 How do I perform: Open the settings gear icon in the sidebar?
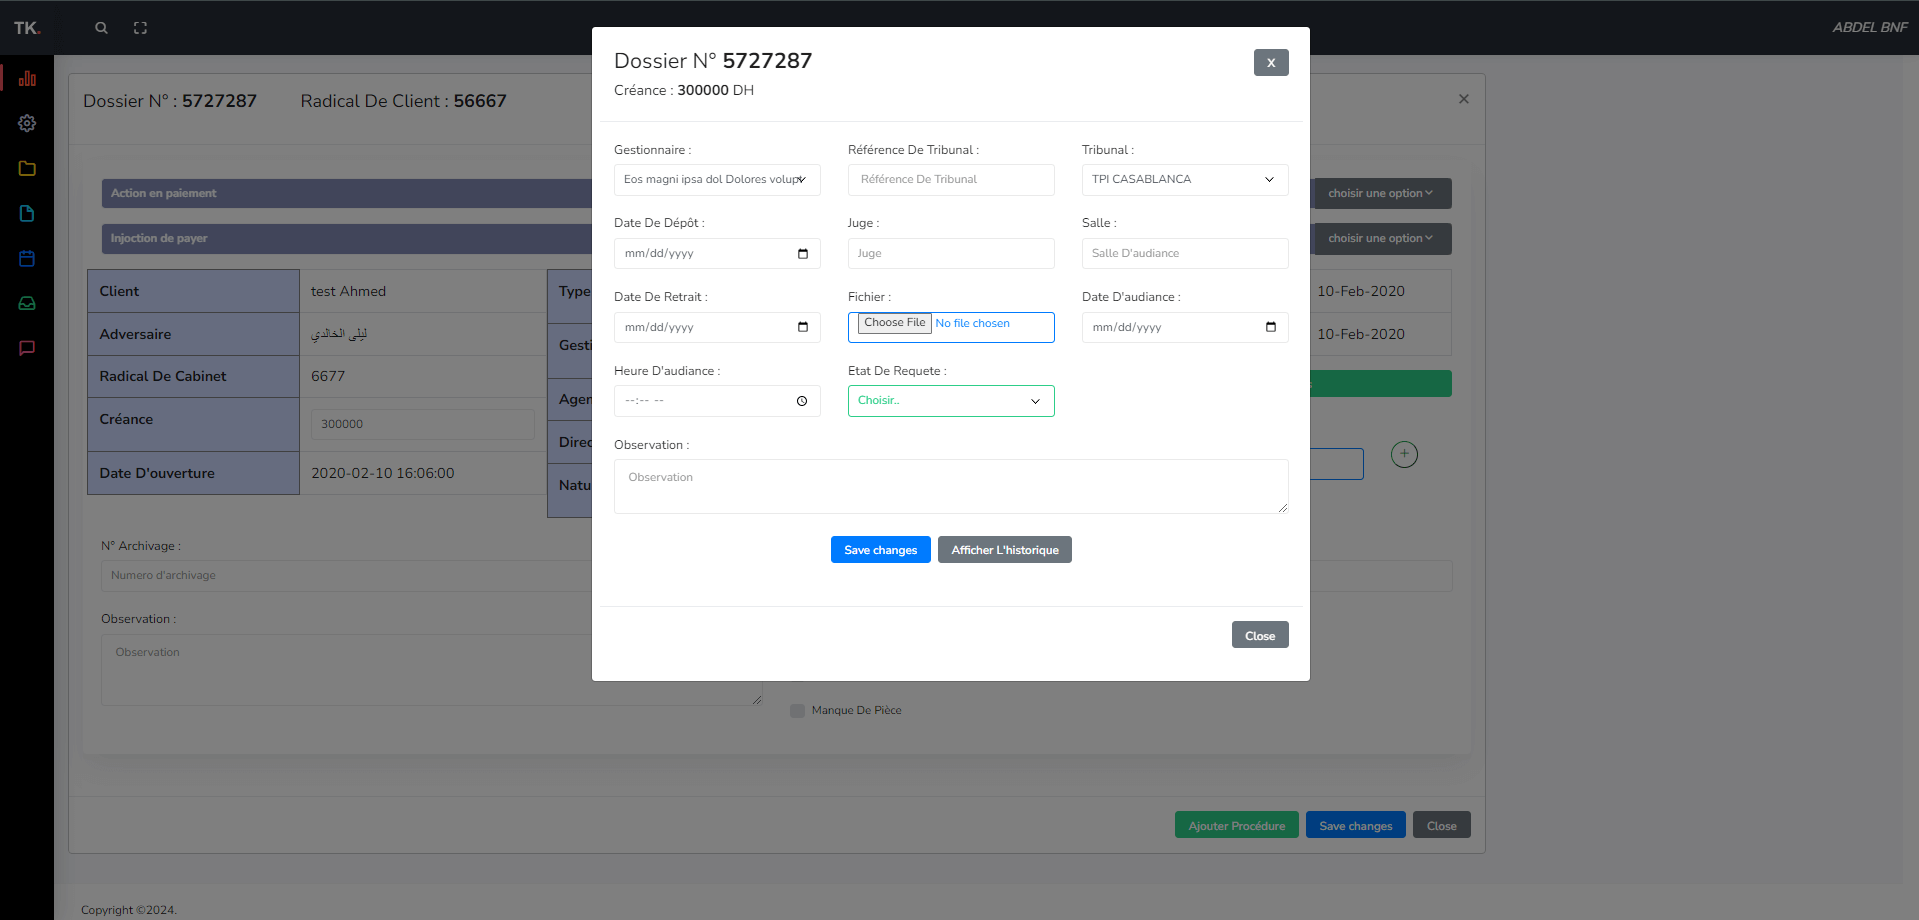point(27,123)
